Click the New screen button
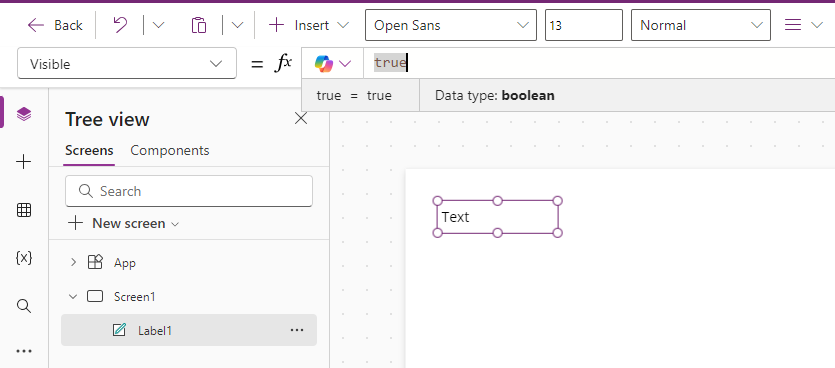835x368 pixels. pos(124,223)
